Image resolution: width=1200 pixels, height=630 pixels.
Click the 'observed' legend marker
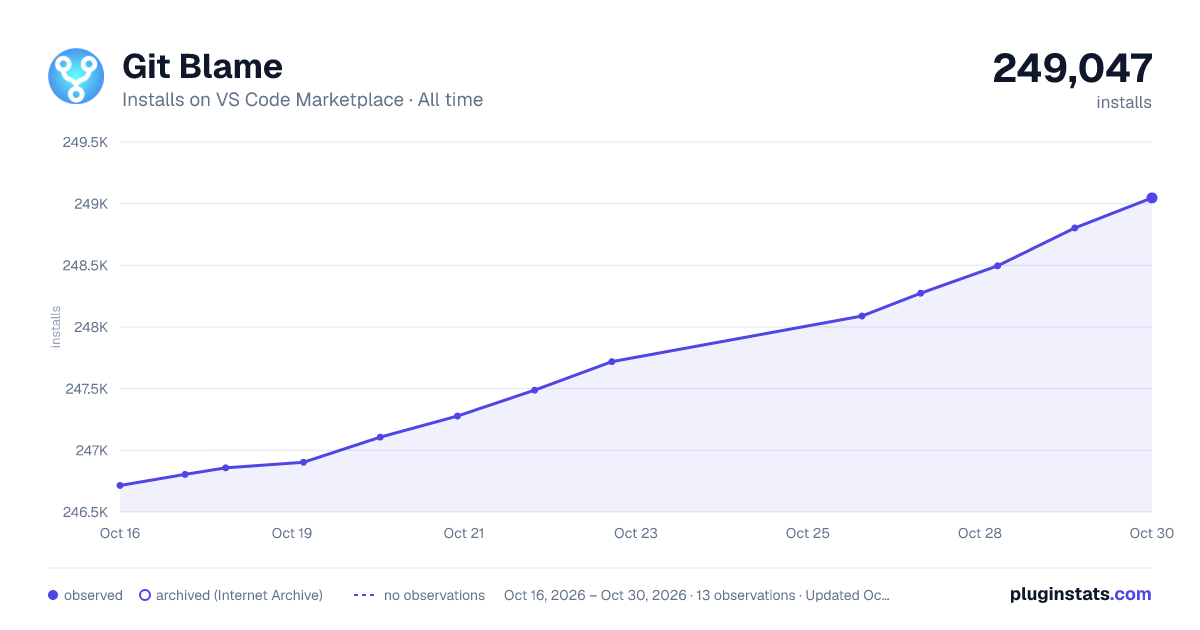click(x=53, y=595)
